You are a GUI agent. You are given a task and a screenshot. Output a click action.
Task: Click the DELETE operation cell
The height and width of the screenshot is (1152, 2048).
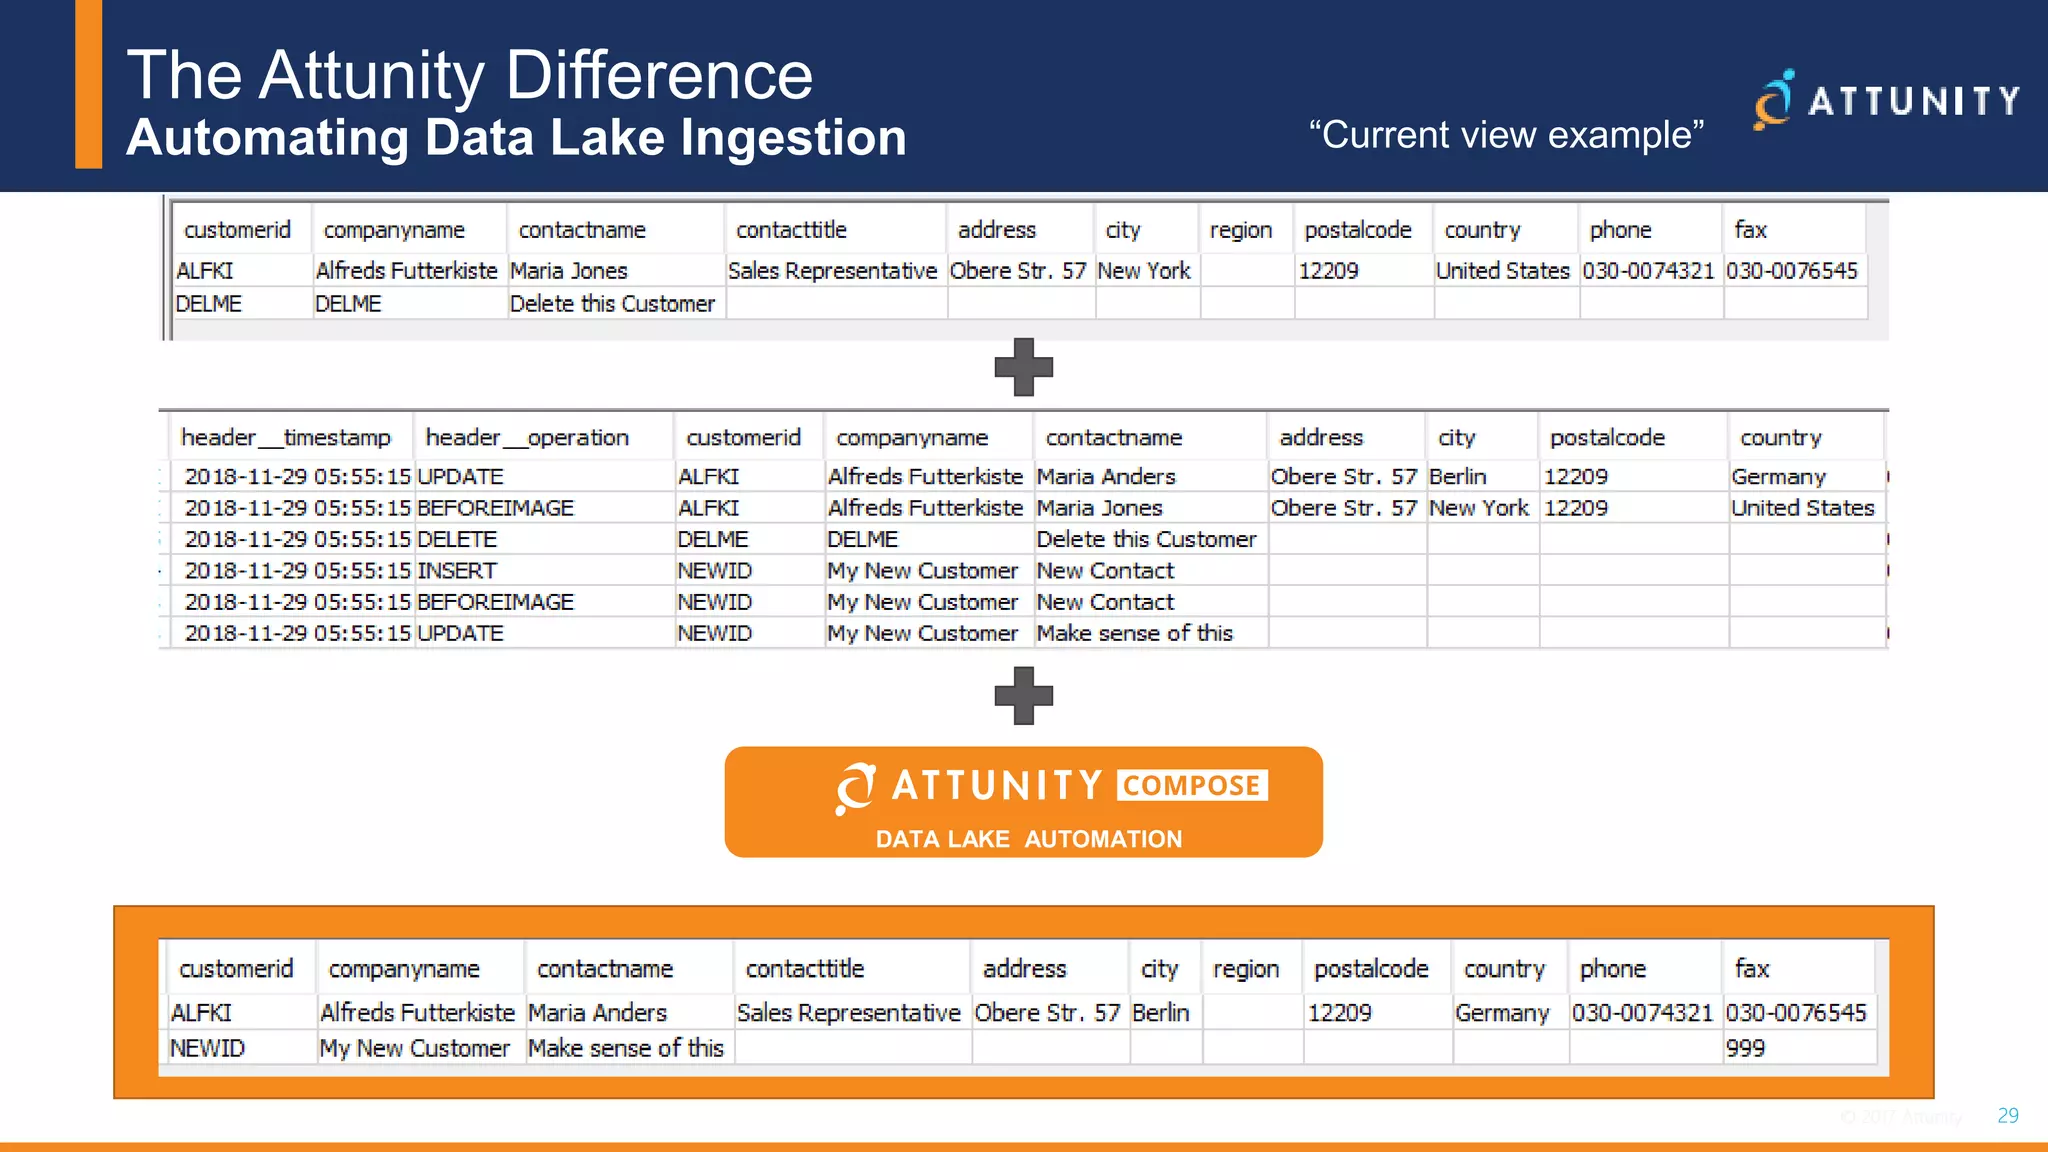coord(457,539)
